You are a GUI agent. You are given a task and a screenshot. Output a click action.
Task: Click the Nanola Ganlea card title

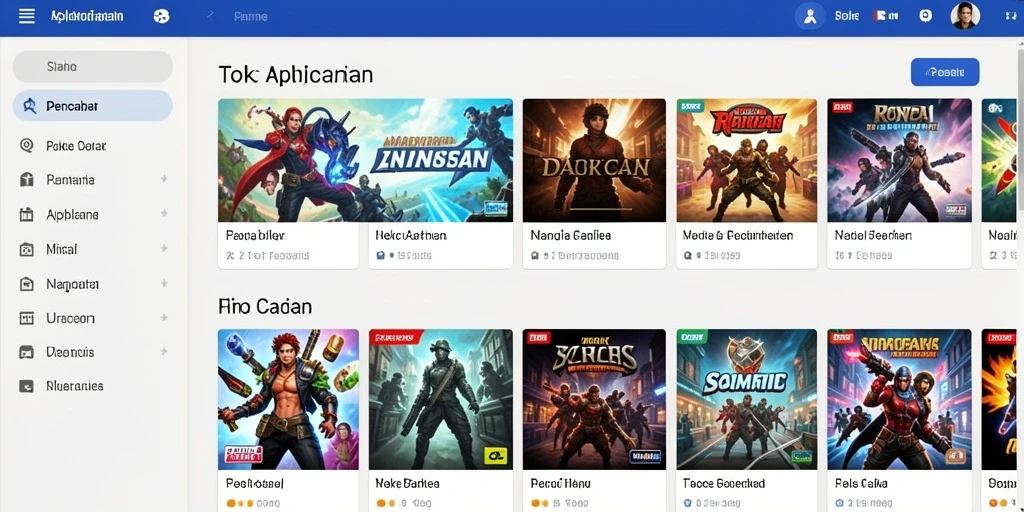click(x=571, y=235)
